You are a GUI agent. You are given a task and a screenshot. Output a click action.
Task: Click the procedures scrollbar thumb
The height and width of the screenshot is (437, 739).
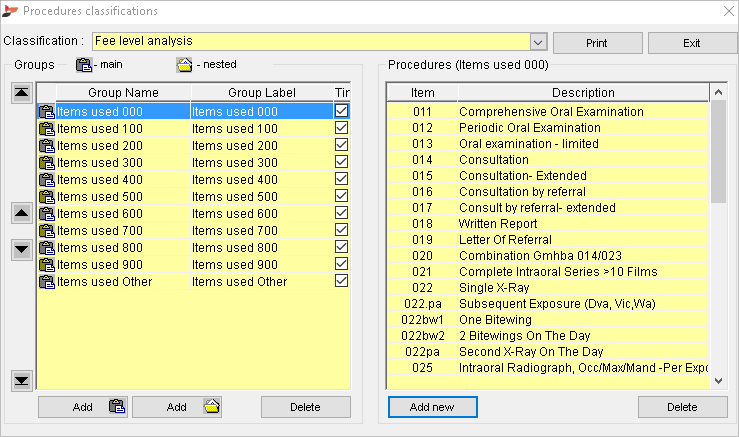pos(718,151)
